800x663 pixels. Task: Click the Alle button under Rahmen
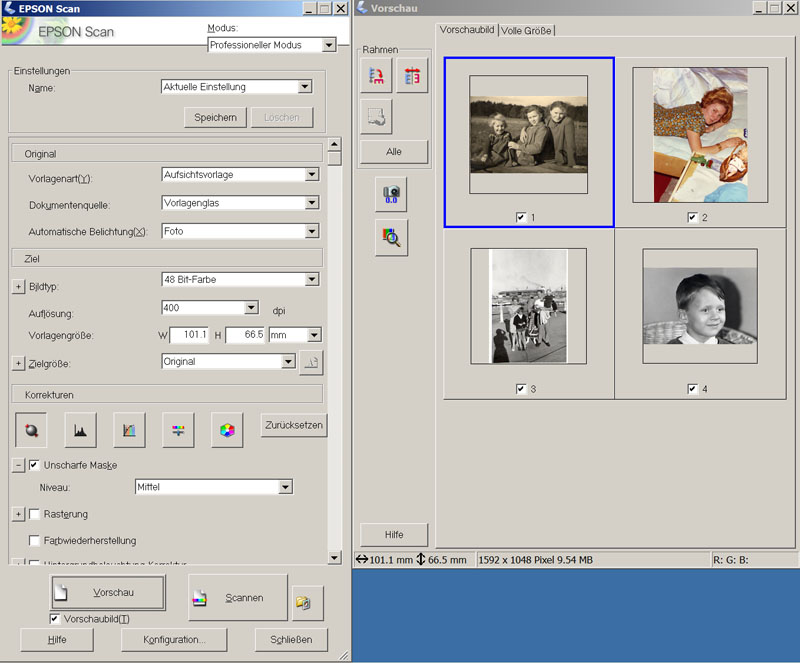(394, 152)
